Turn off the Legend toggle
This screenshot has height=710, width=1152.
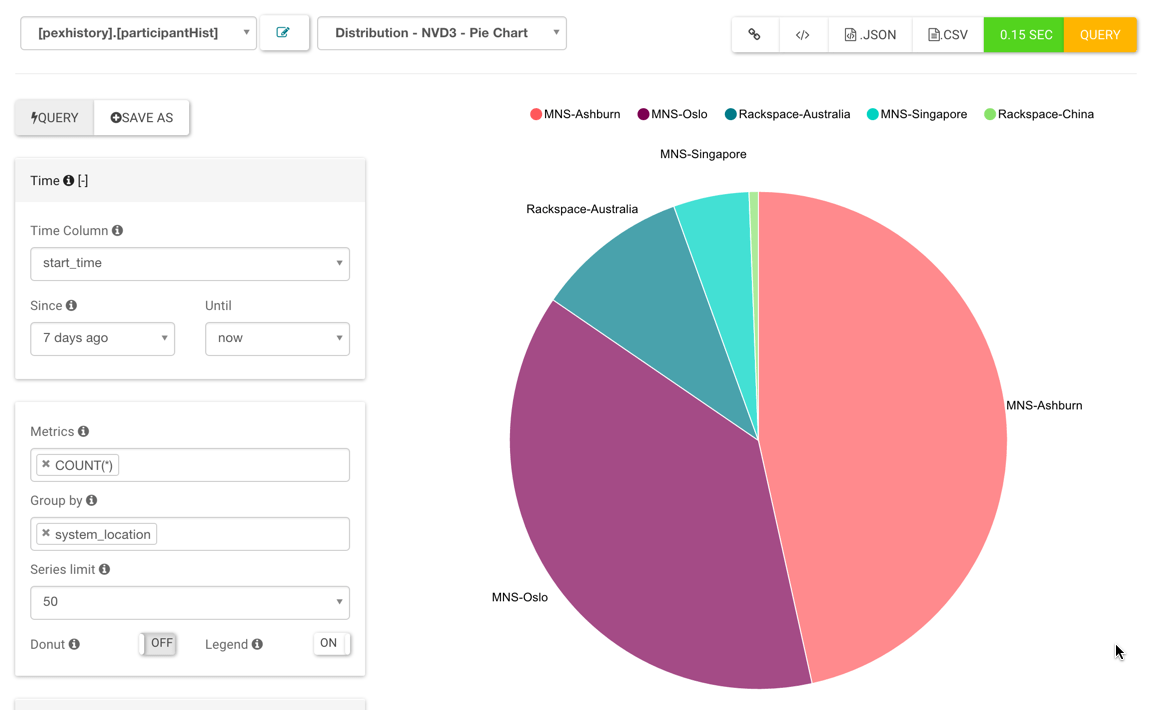point(332,644)
